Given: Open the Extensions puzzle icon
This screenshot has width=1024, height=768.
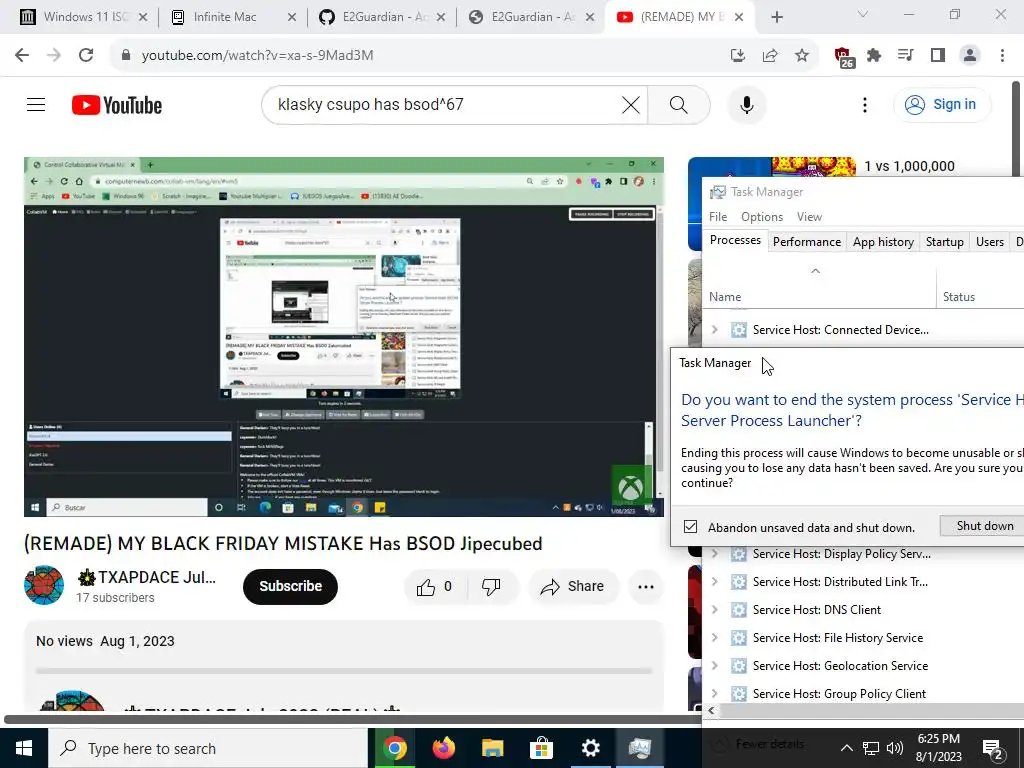Looking at the screenshot, I should point(874,56).
